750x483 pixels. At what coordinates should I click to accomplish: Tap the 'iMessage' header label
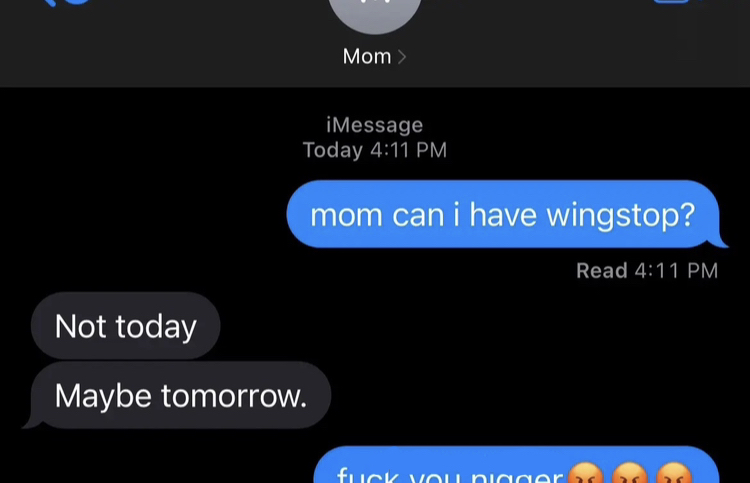[375, 125]
